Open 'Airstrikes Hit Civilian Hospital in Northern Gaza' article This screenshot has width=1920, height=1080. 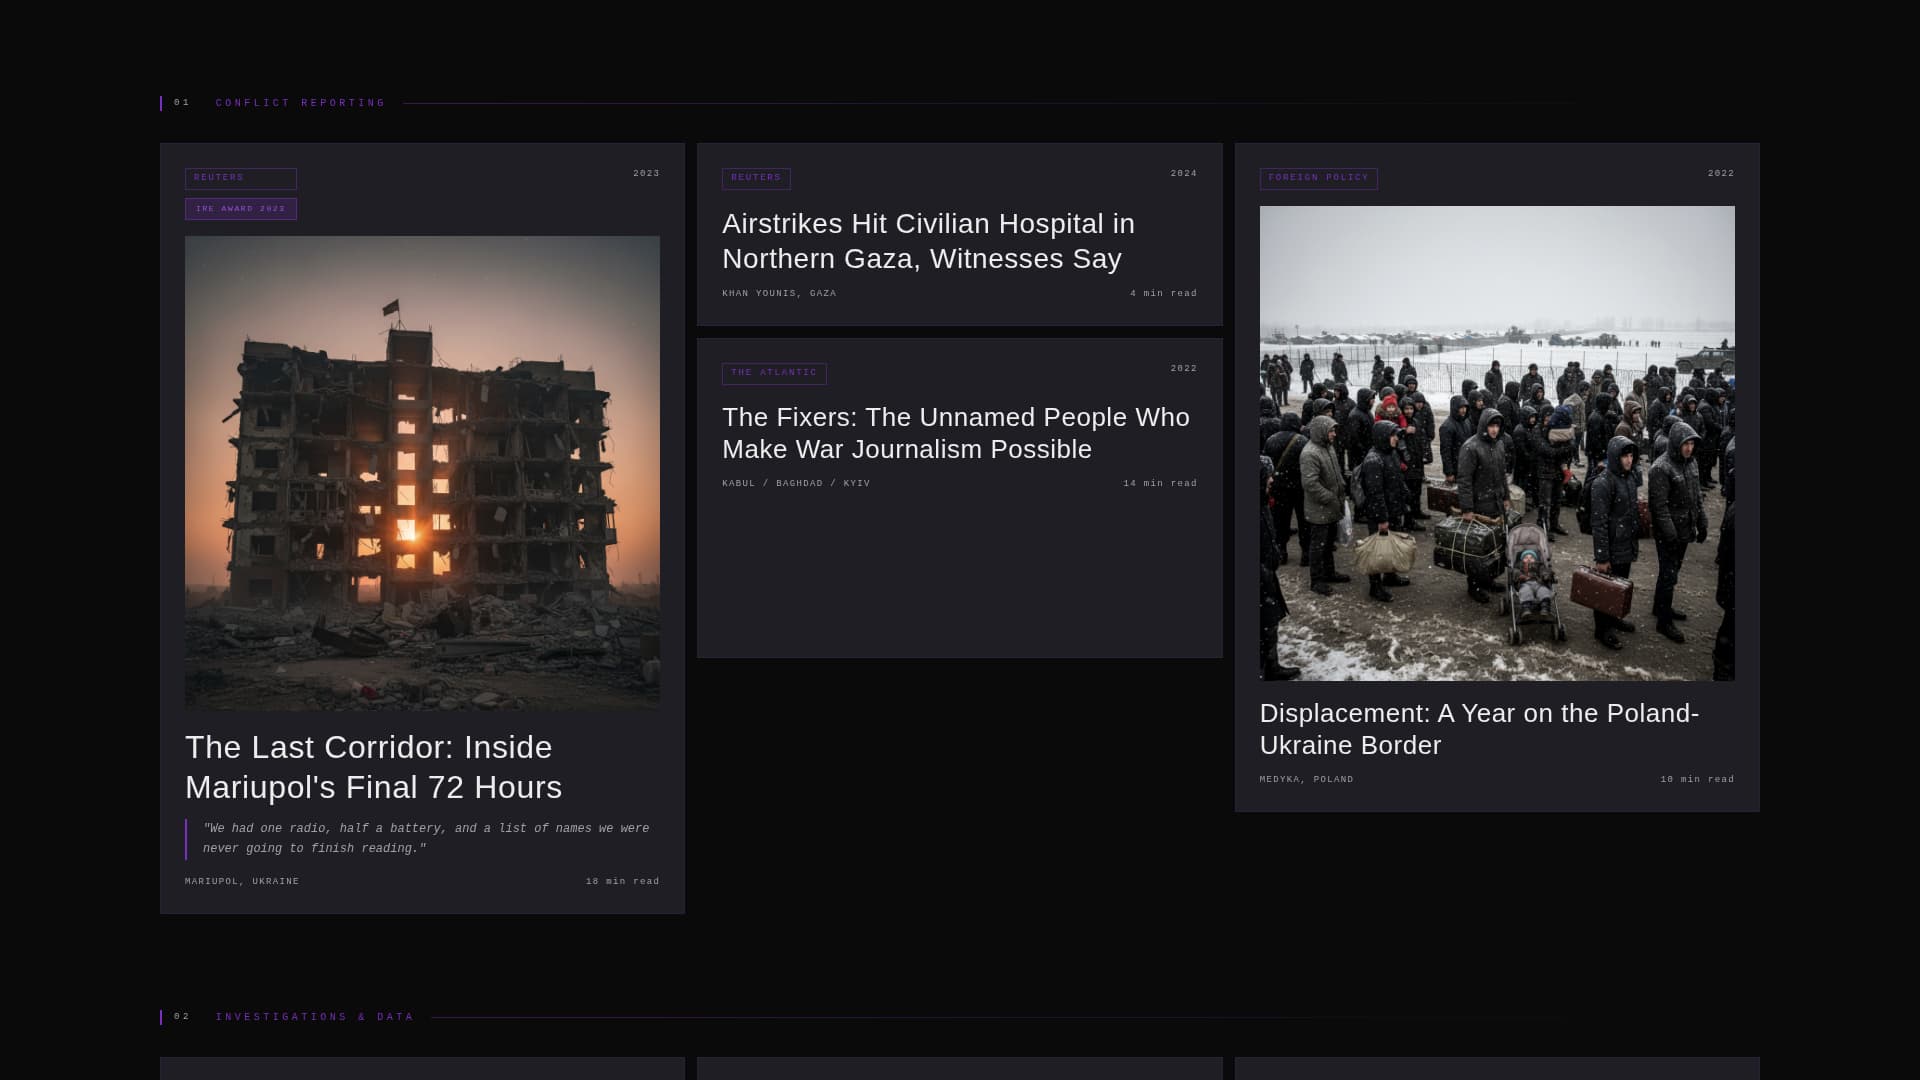click(928, 241)
